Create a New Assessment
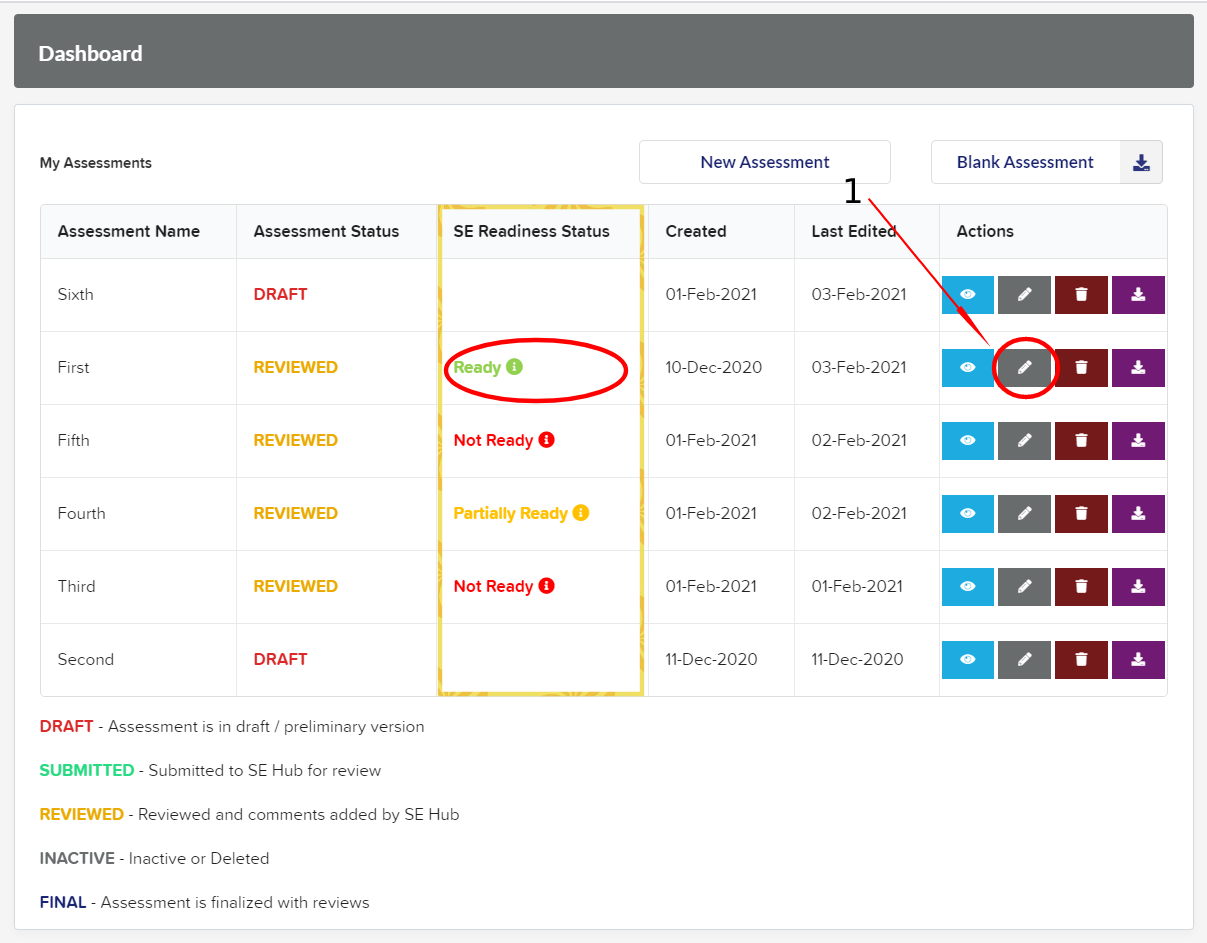The width and height of the screenshot is (1207, 943). 765,162
